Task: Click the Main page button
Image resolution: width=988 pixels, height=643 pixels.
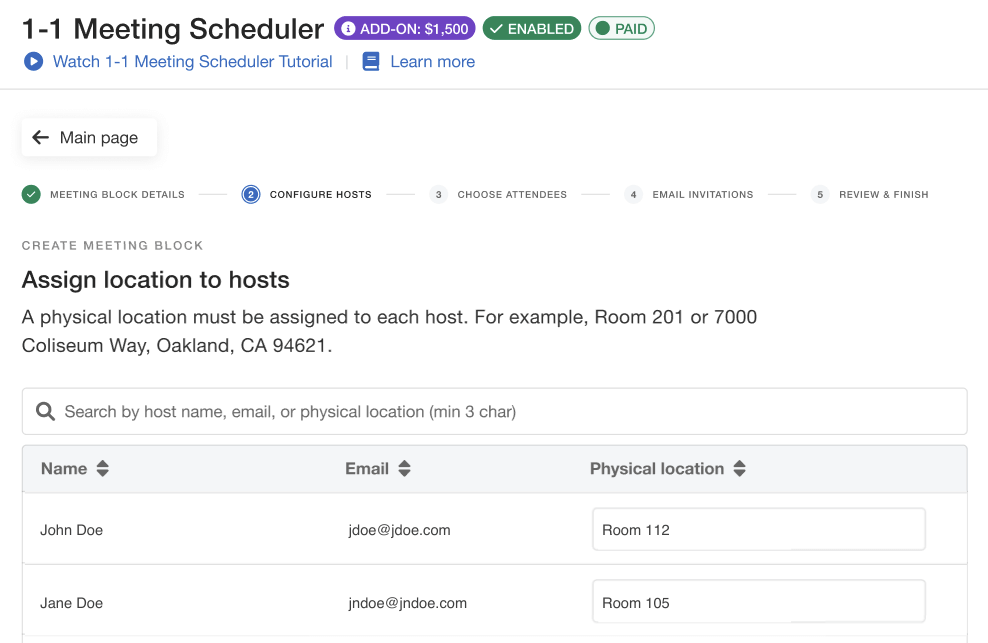Action: tap(88, 137)
